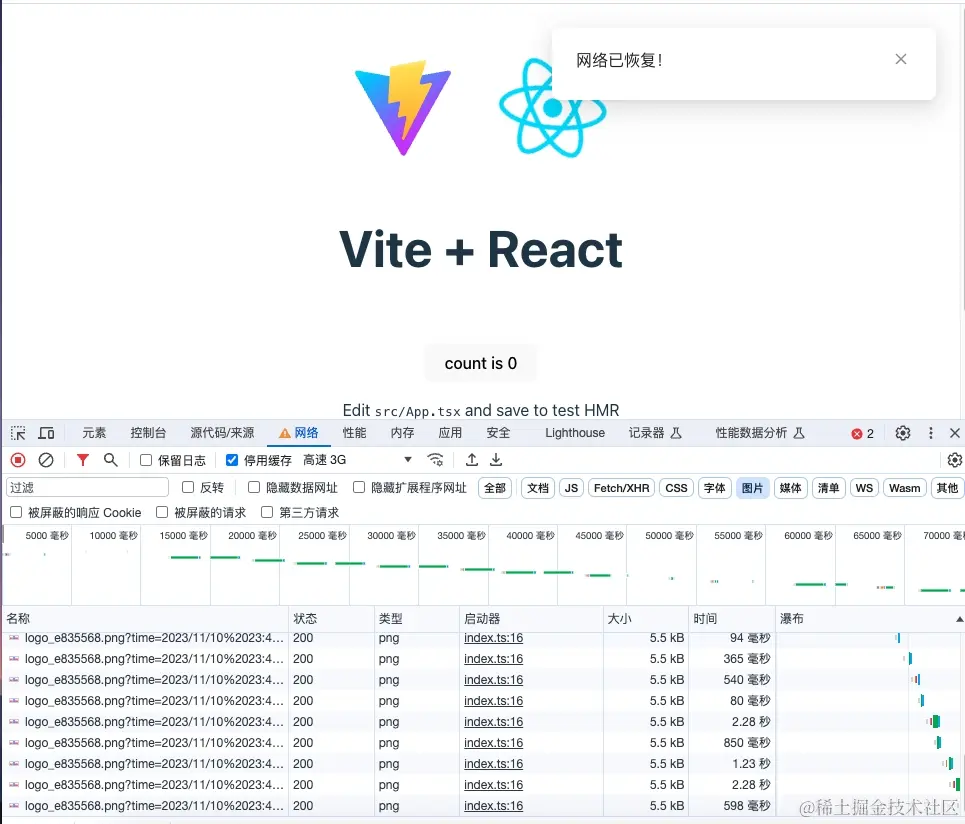Click the React logo
The image size is (965, 824).
tap(552, 108)
